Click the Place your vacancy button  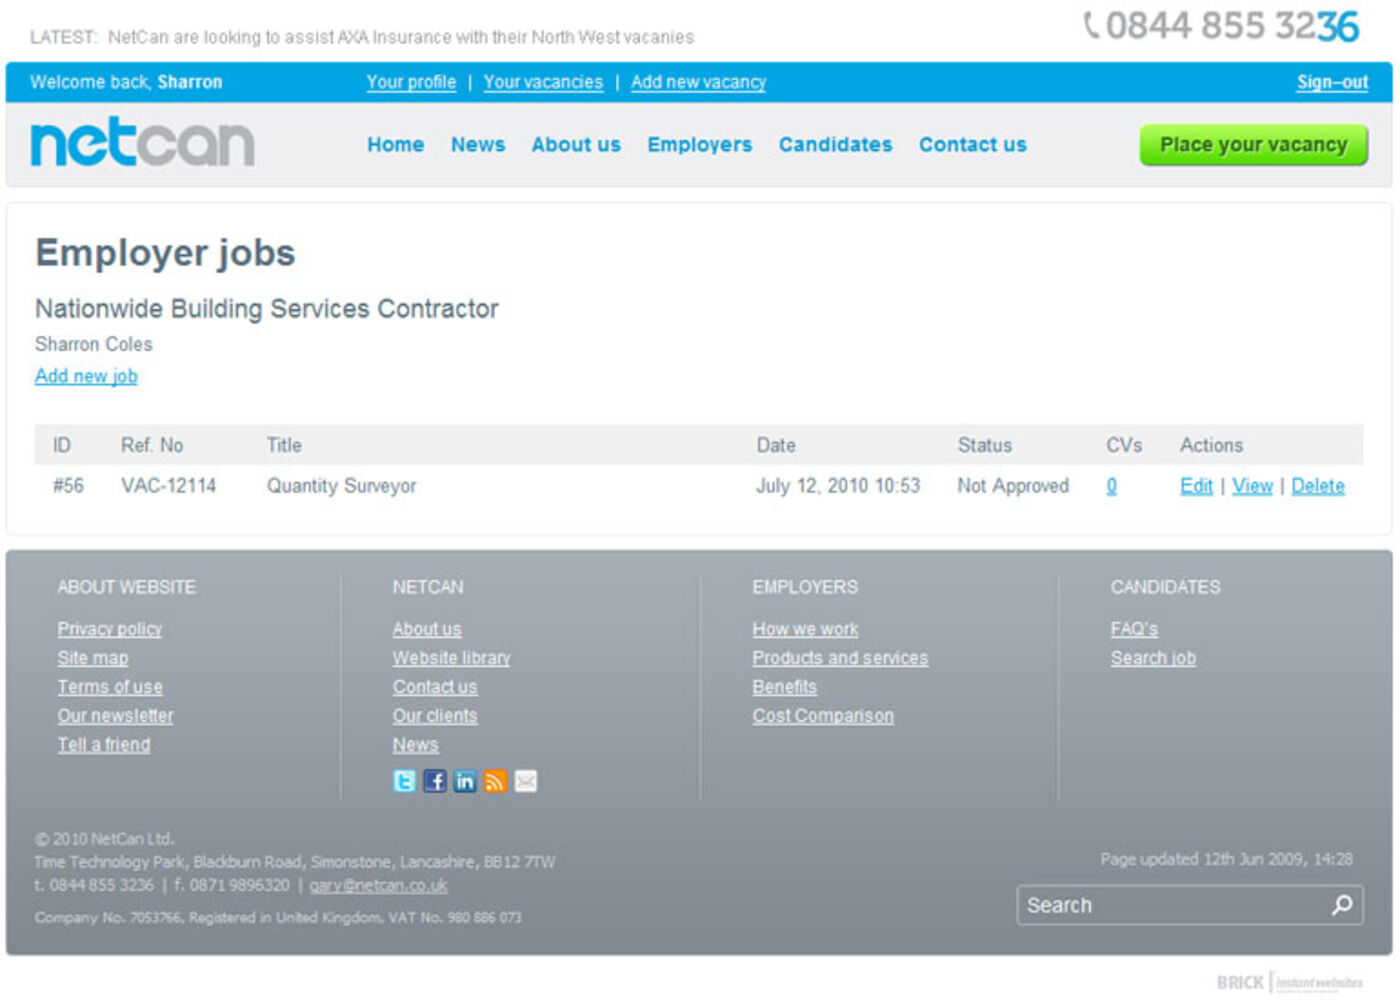point(1253,145)
